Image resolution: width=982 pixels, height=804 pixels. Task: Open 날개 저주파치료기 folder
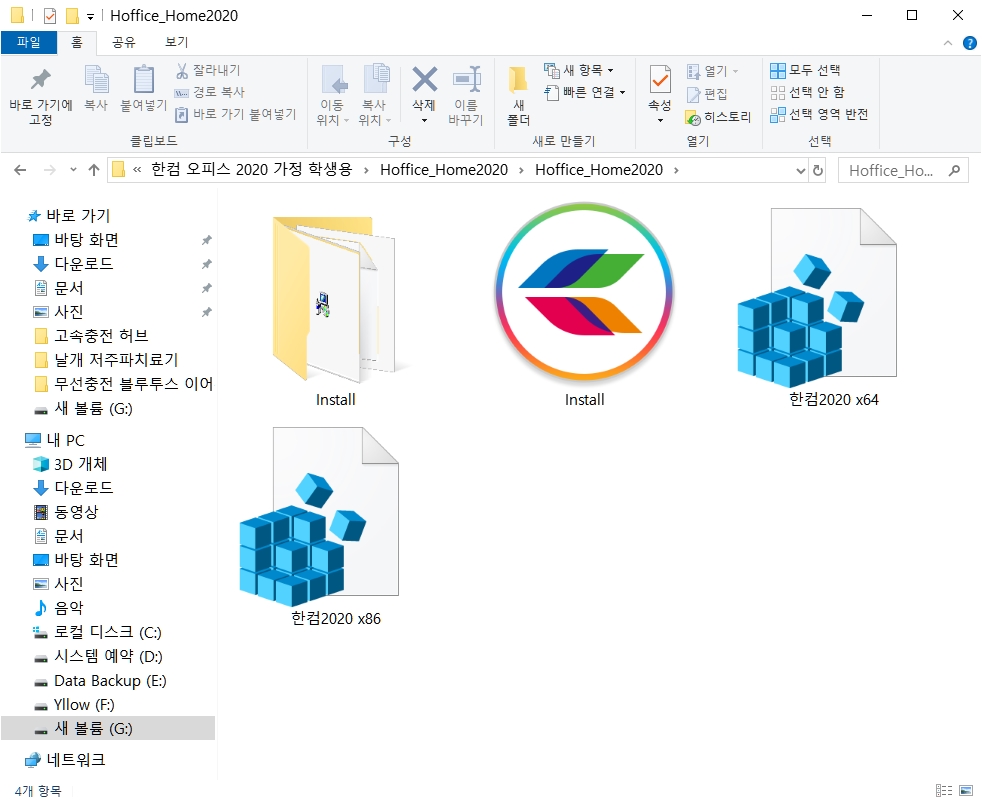pos(116,359)
